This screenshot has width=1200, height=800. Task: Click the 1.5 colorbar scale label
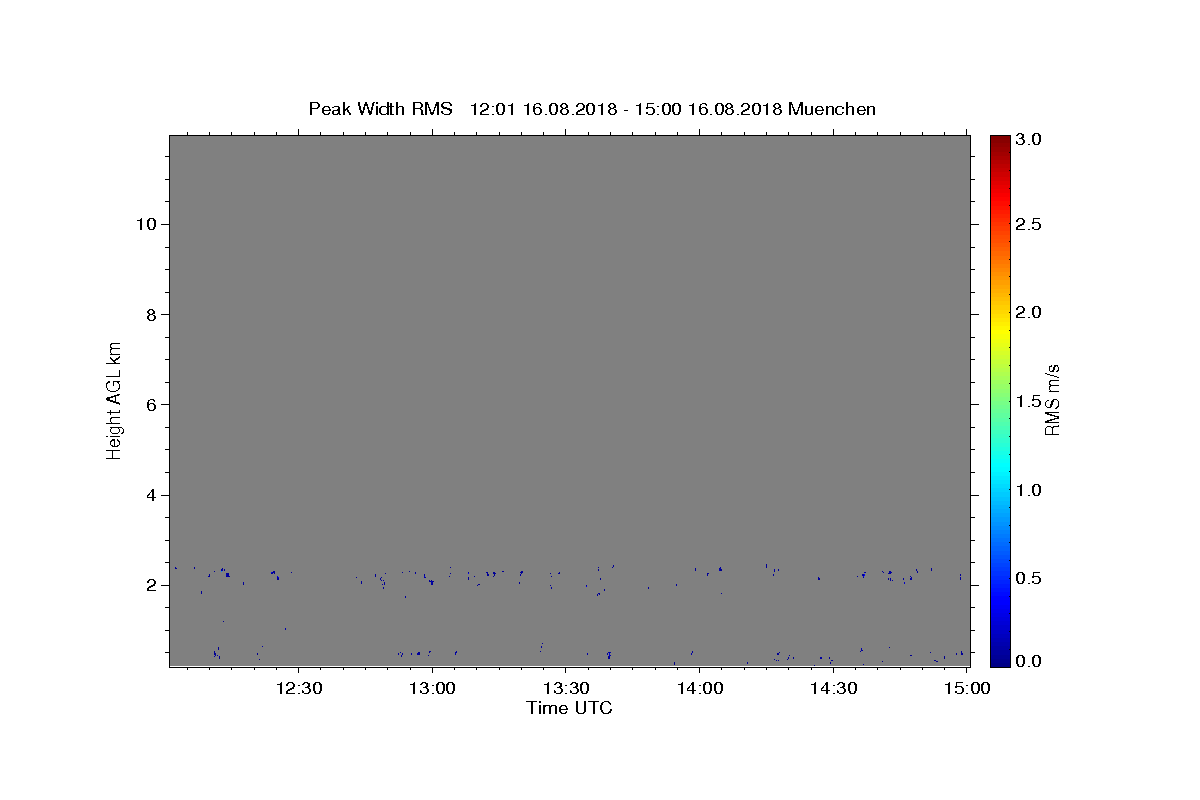click(1030, 401)
